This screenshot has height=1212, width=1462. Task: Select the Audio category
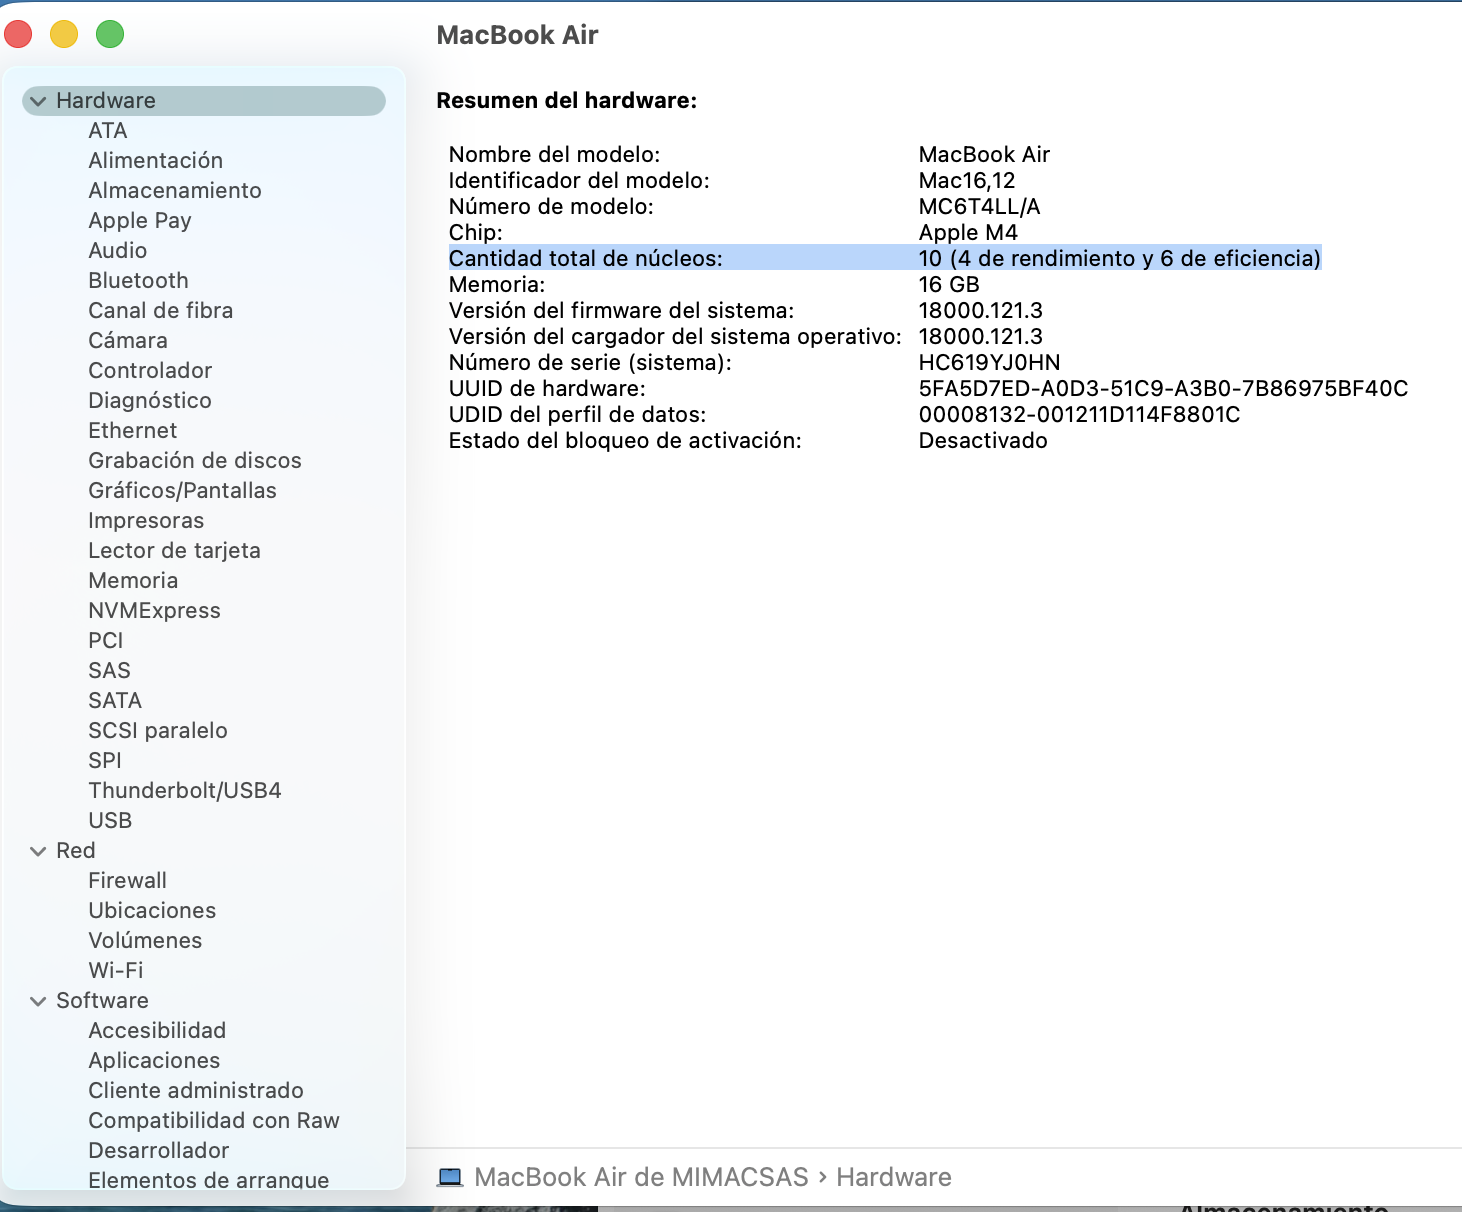pyautogui.click(x=118, y=251)
